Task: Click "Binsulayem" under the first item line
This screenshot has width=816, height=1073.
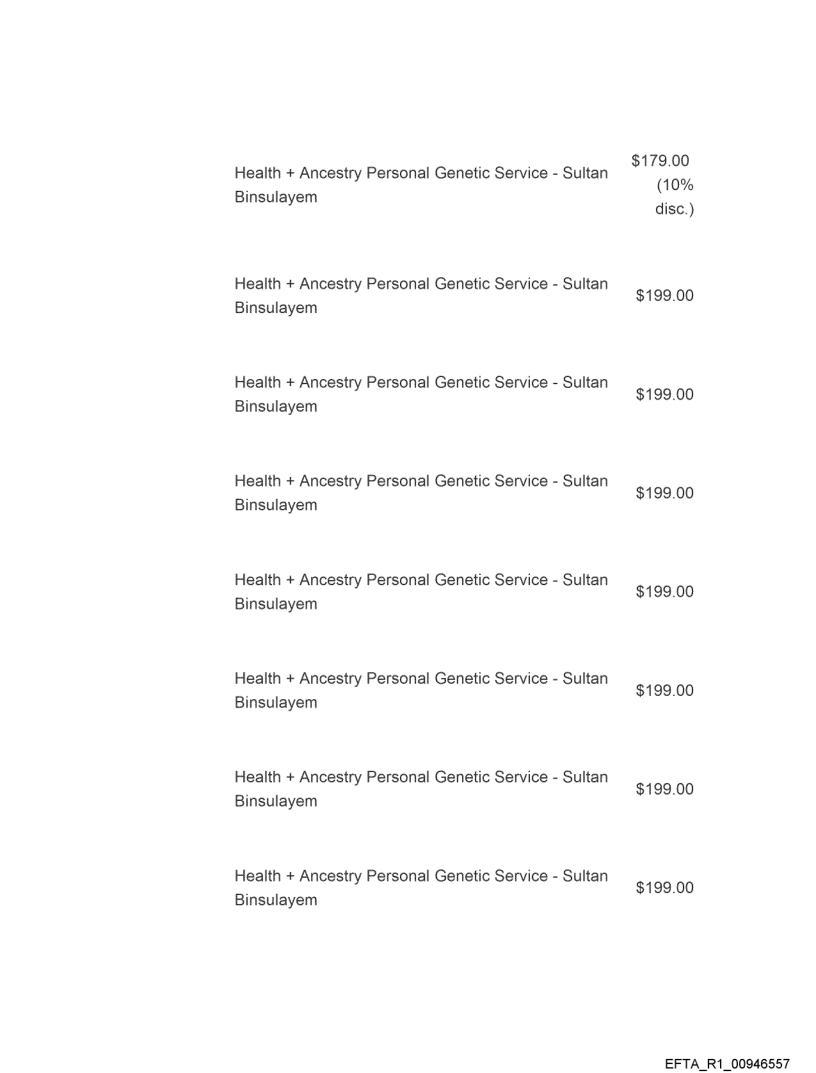Action: (x=276, y=197)
